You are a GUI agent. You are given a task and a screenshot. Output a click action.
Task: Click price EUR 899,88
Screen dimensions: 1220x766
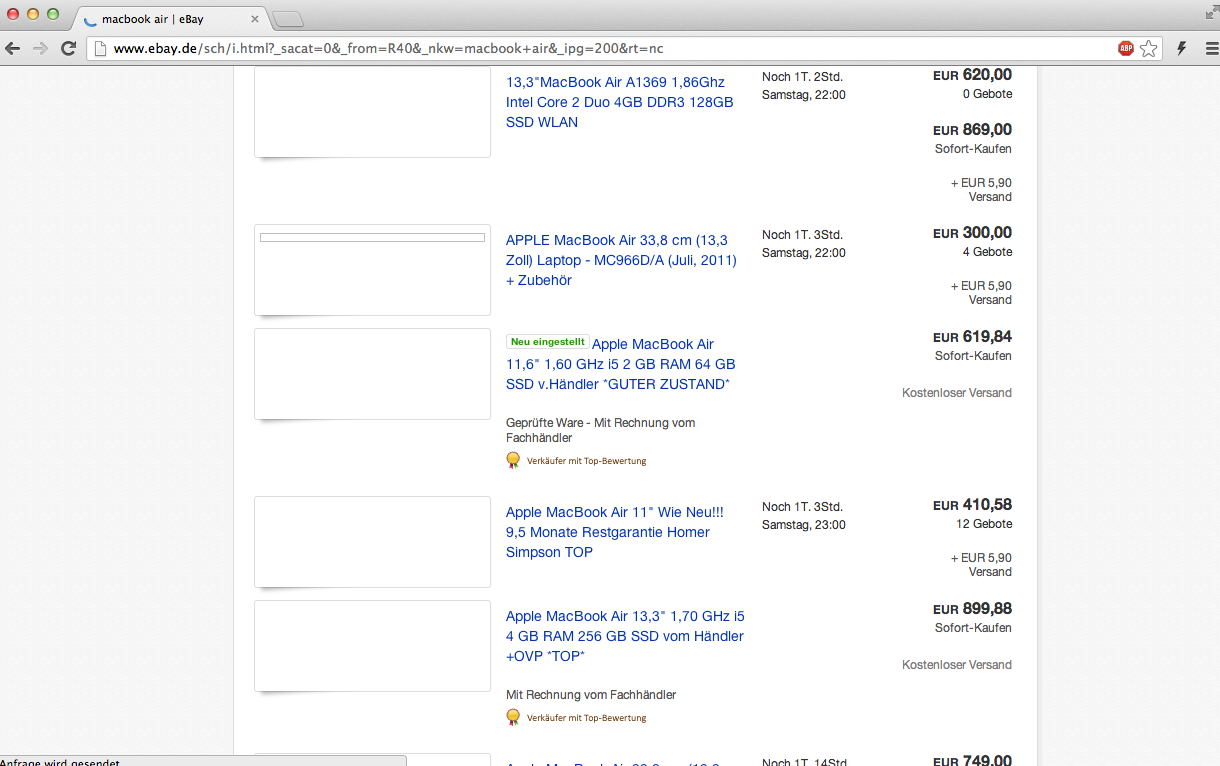coord(972,609)
